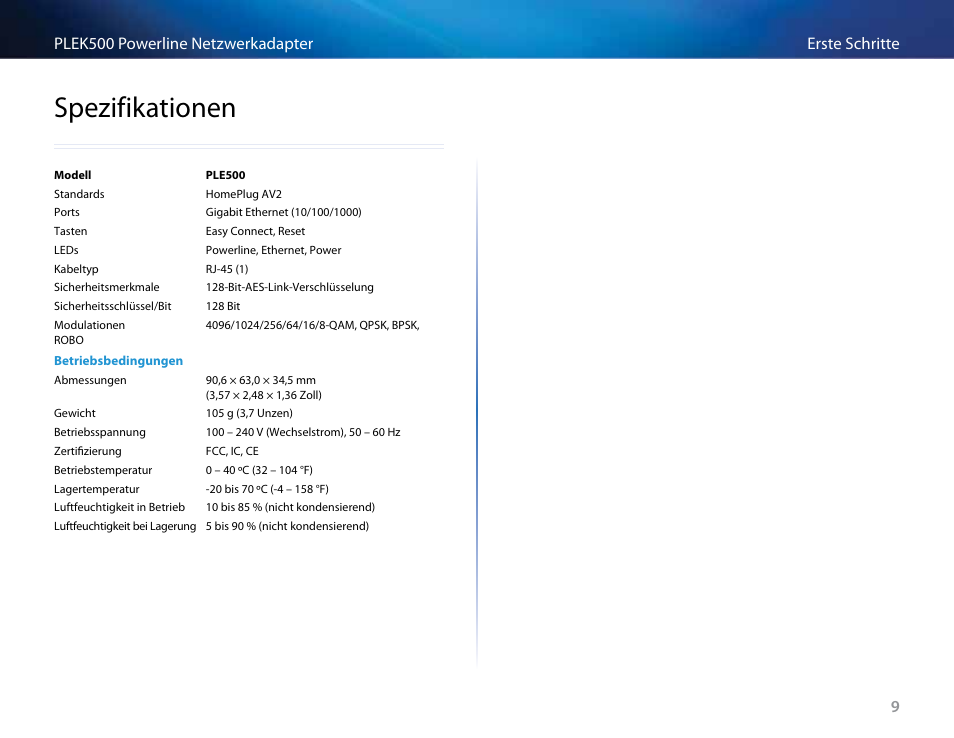This screenshot has height=738, width=954.
Task: Select the Sicherheitsmerkmale label
Action: click(106, 287)
